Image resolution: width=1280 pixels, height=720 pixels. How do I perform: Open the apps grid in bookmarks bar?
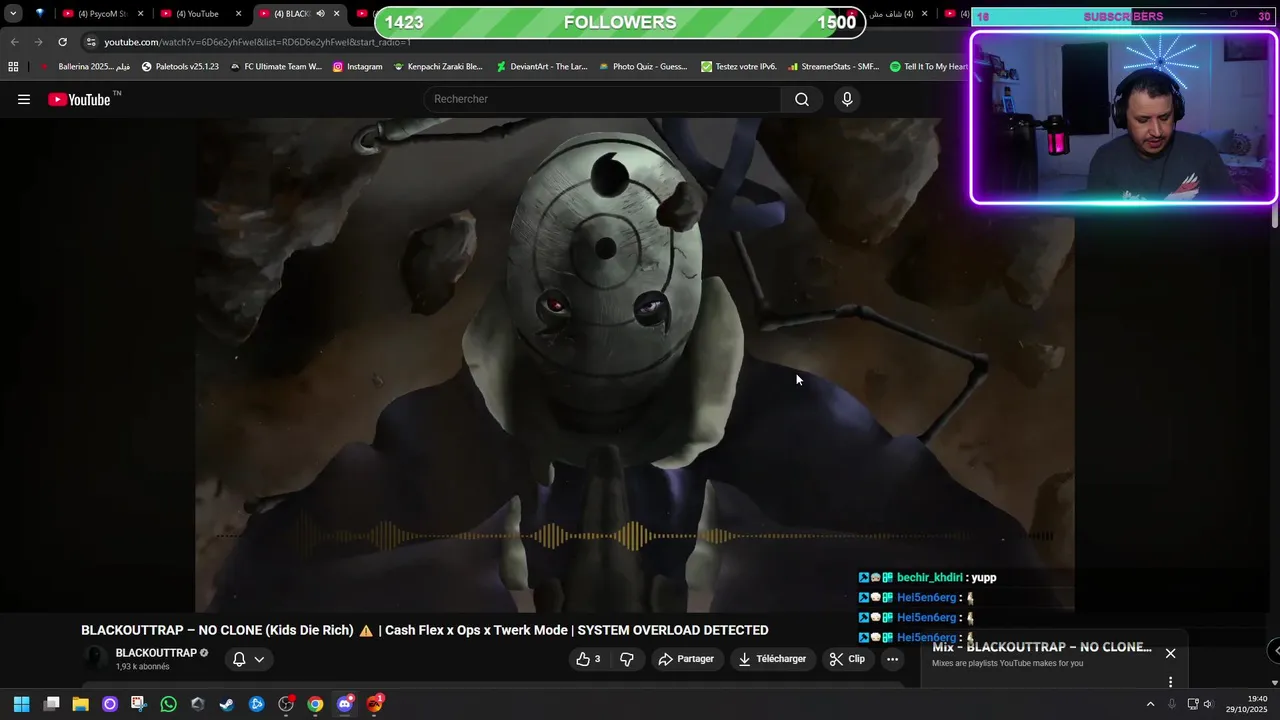pos(13,67)
